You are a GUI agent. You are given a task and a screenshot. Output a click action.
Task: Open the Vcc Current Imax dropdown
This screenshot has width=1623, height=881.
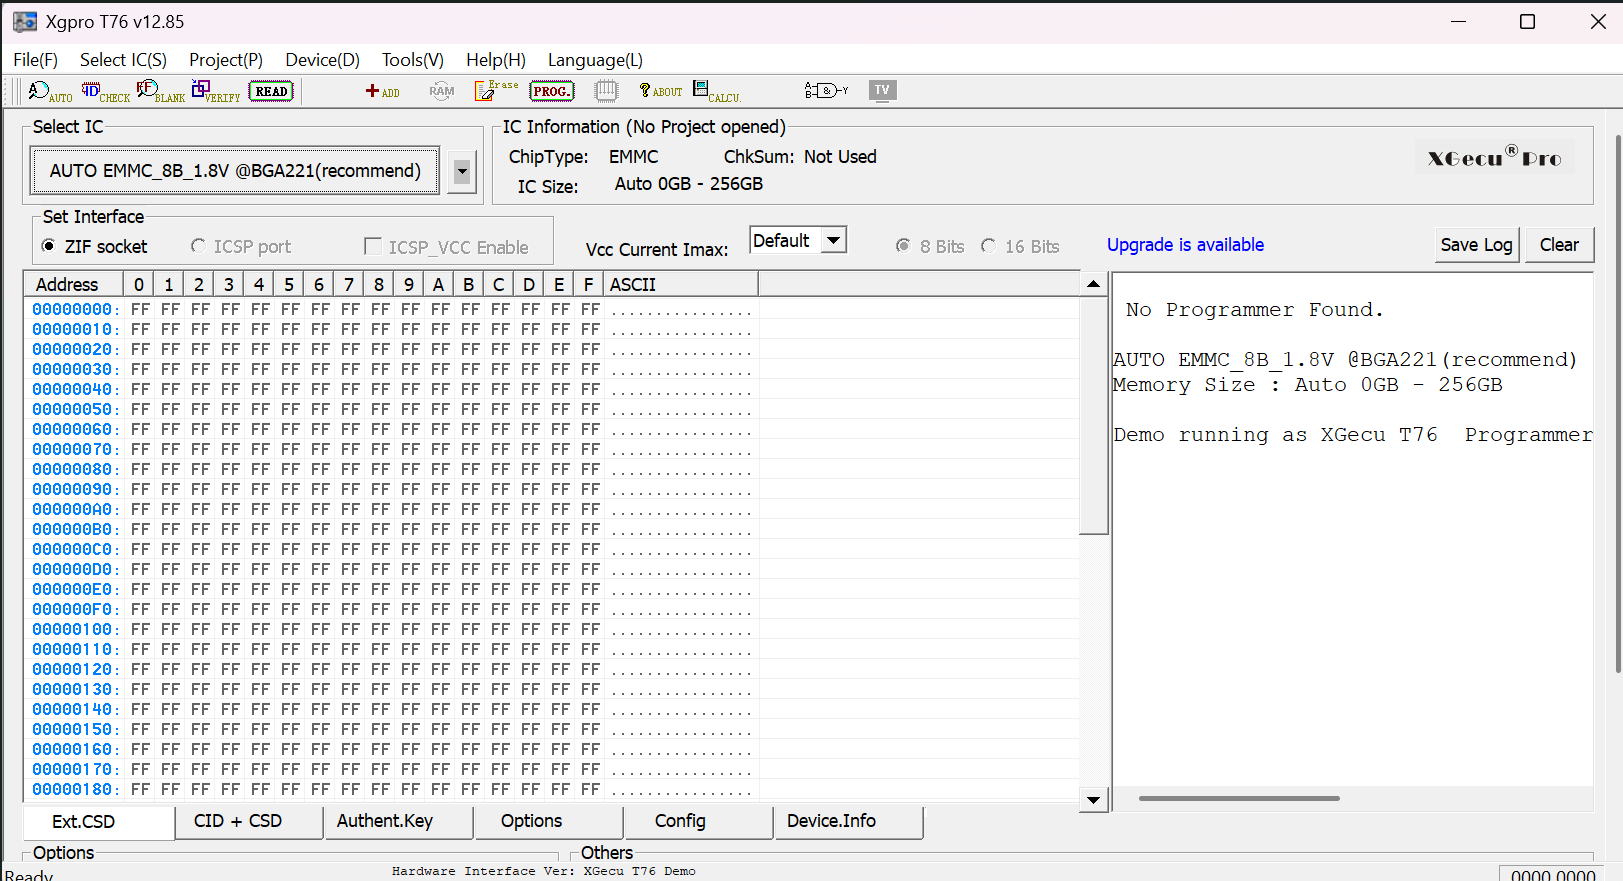coord(833,241)
